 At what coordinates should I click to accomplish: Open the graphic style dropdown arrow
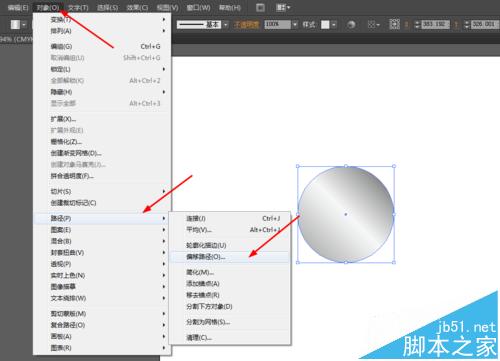[334, 24]
